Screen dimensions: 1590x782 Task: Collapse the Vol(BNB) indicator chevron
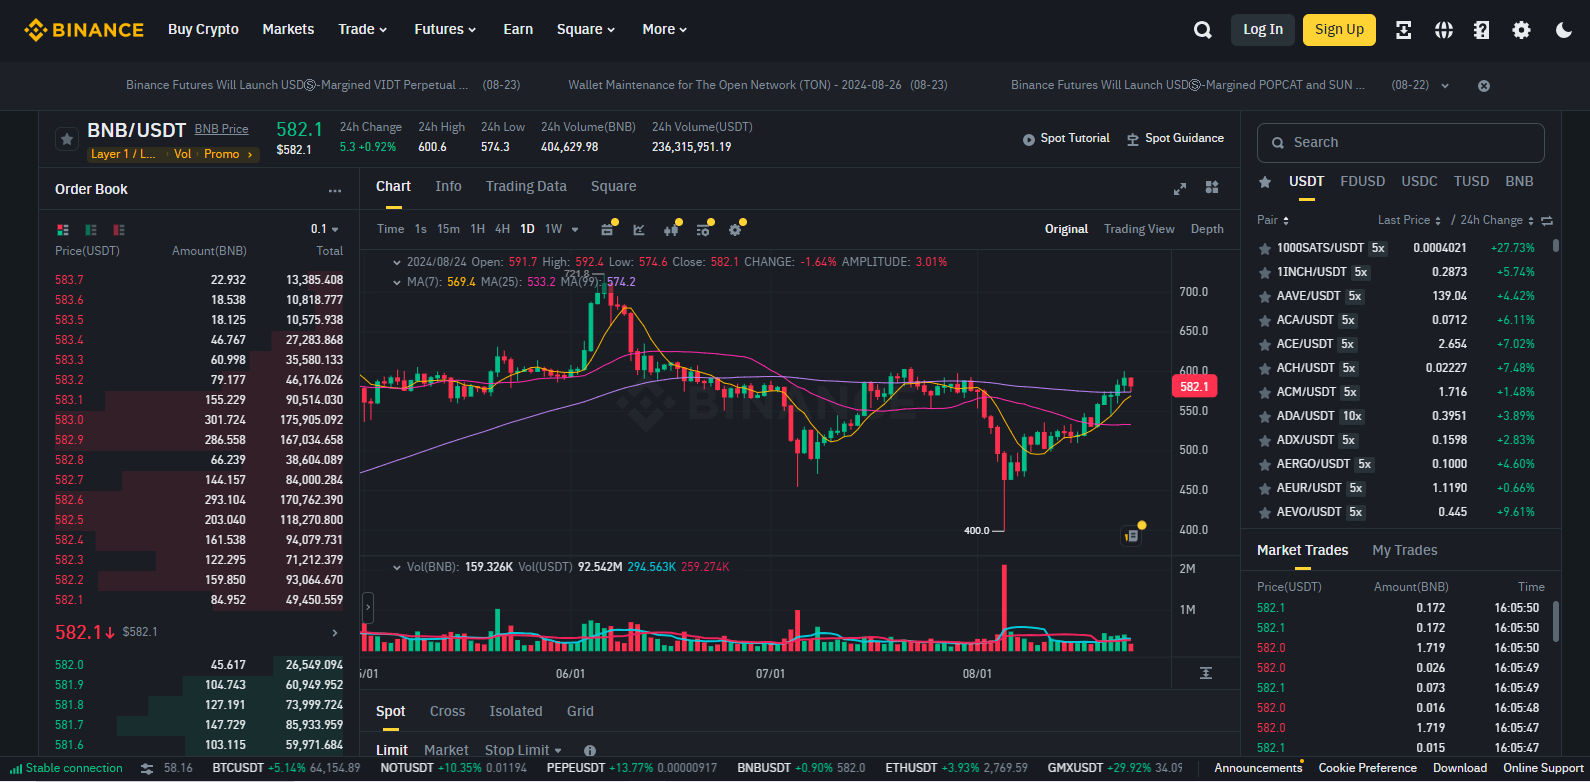(x=397, y=567)
